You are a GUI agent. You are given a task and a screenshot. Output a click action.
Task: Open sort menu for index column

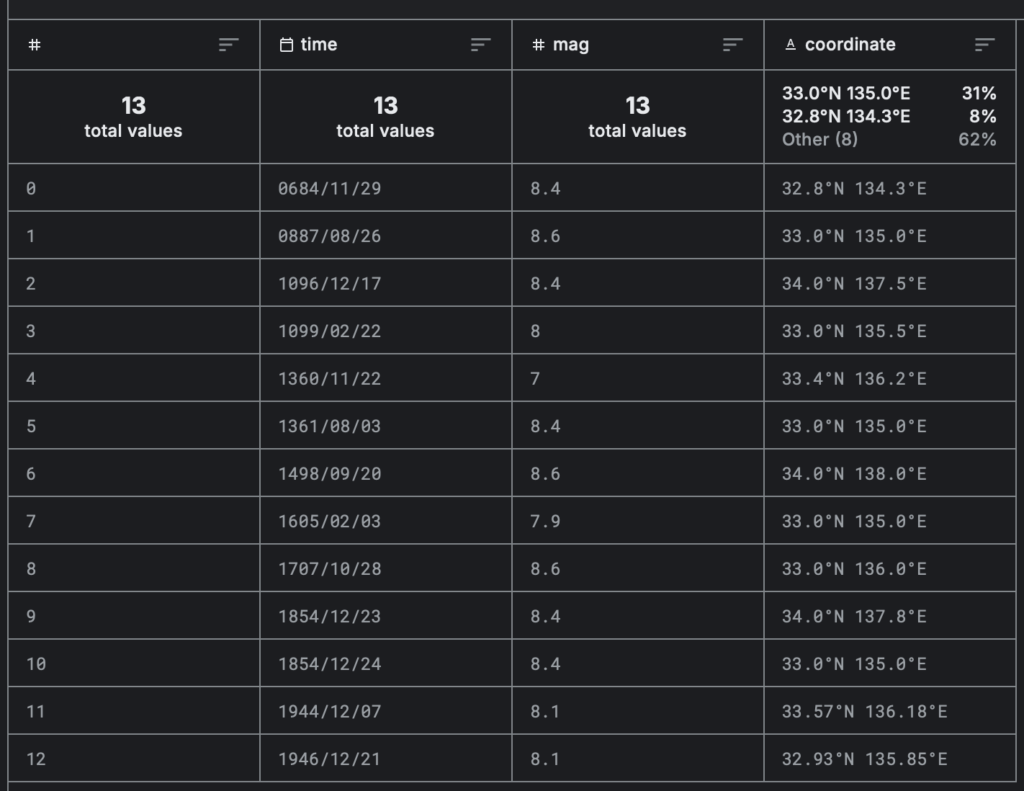pos(229,45)
